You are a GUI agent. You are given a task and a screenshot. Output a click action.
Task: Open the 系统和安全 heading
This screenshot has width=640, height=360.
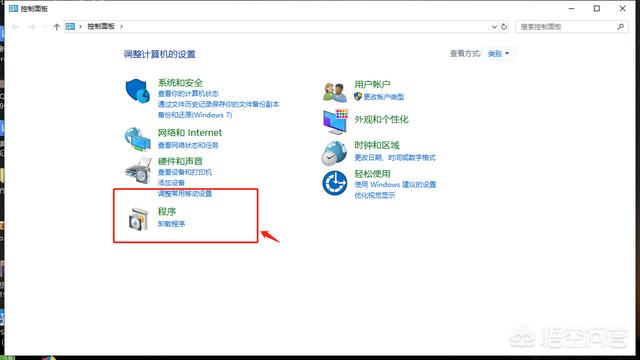pyautogui.click(x=180, y=83)
